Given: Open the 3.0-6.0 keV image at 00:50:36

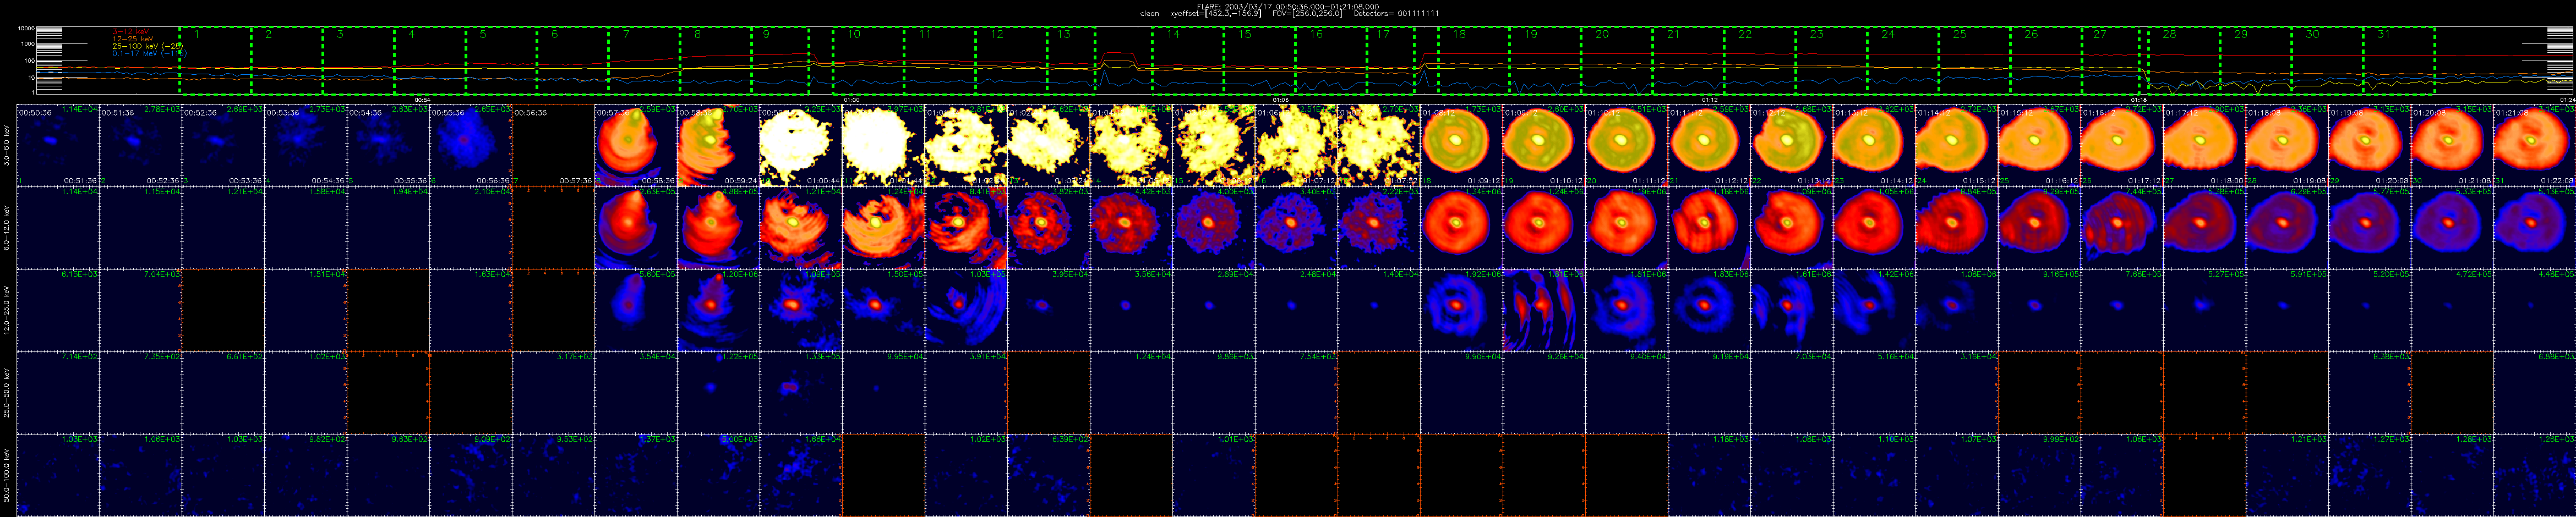Looking at the screenshot, I should click(58, 145).
